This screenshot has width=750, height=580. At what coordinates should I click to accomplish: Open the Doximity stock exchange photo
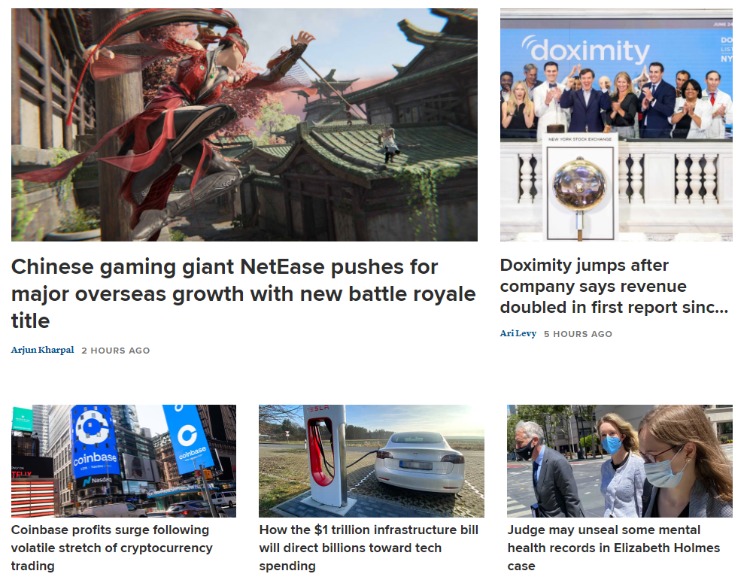[x=616, y=124]
